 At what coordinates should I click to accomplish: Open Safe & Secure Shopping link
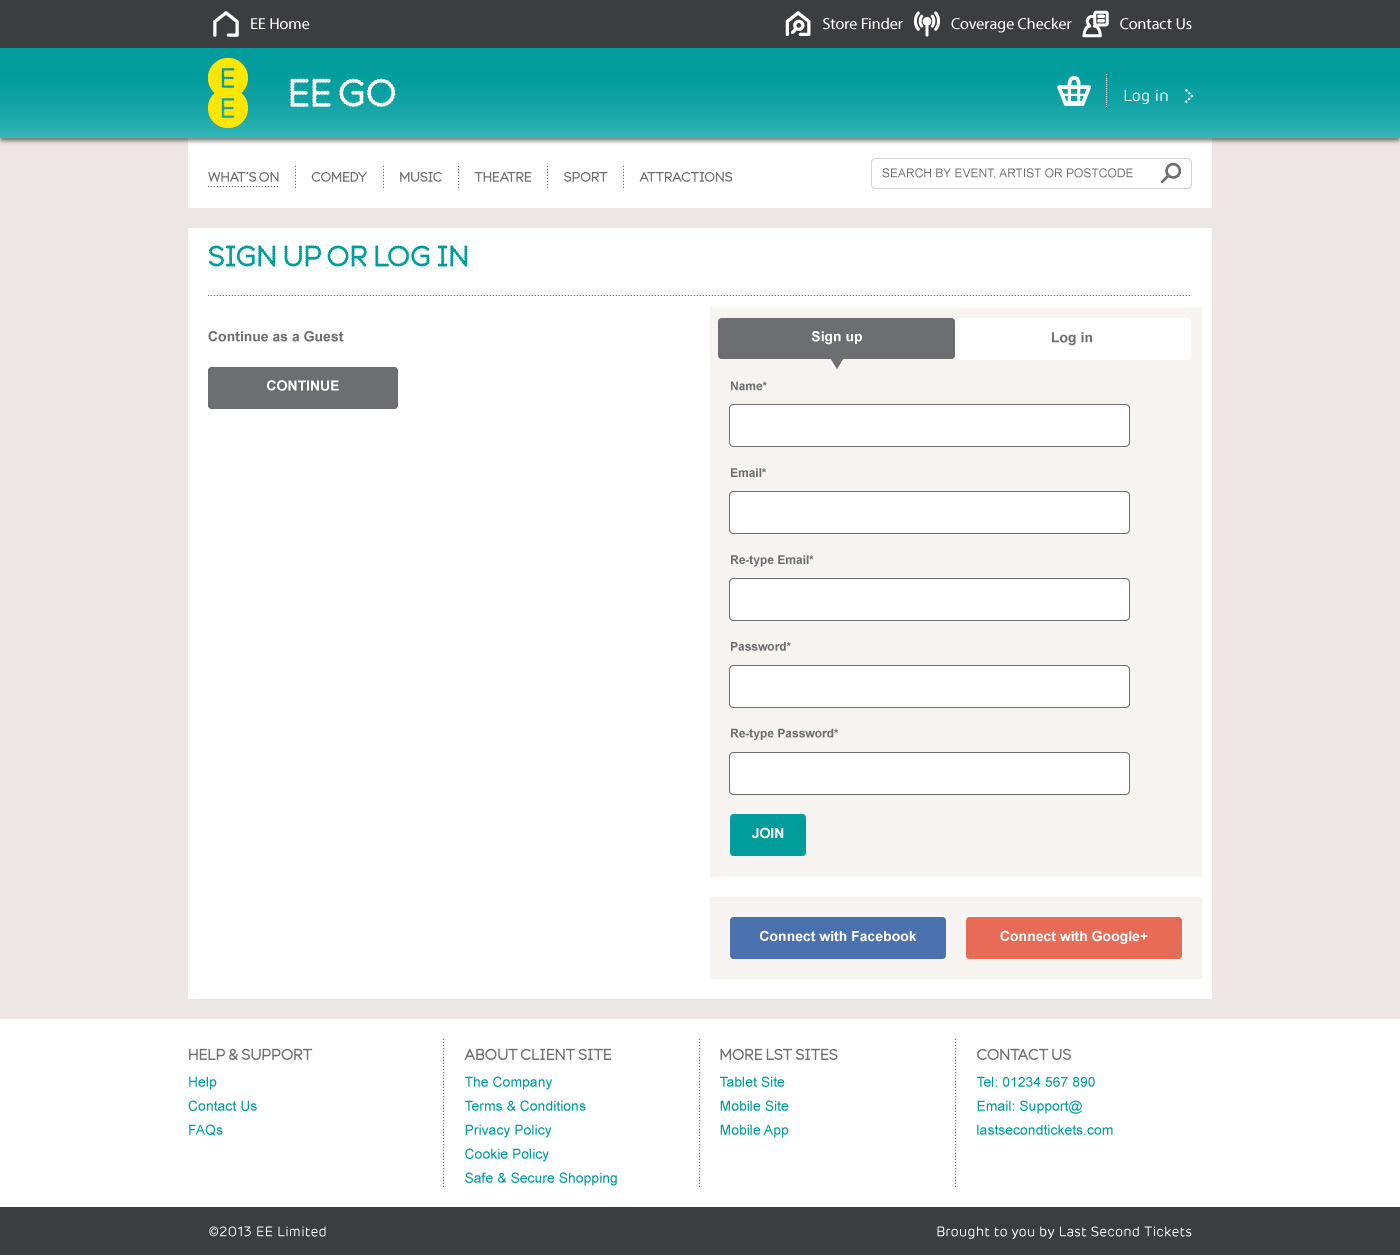coord(541,1178)
